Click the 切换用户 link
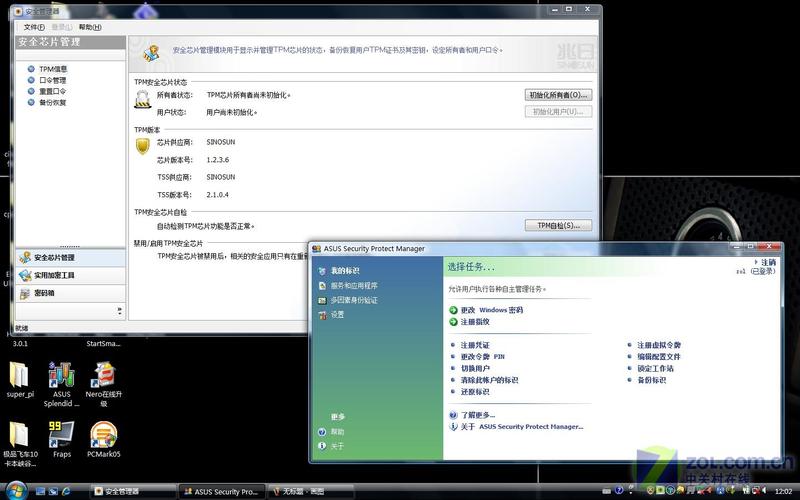The image size is (800, 500). [475, 368]
